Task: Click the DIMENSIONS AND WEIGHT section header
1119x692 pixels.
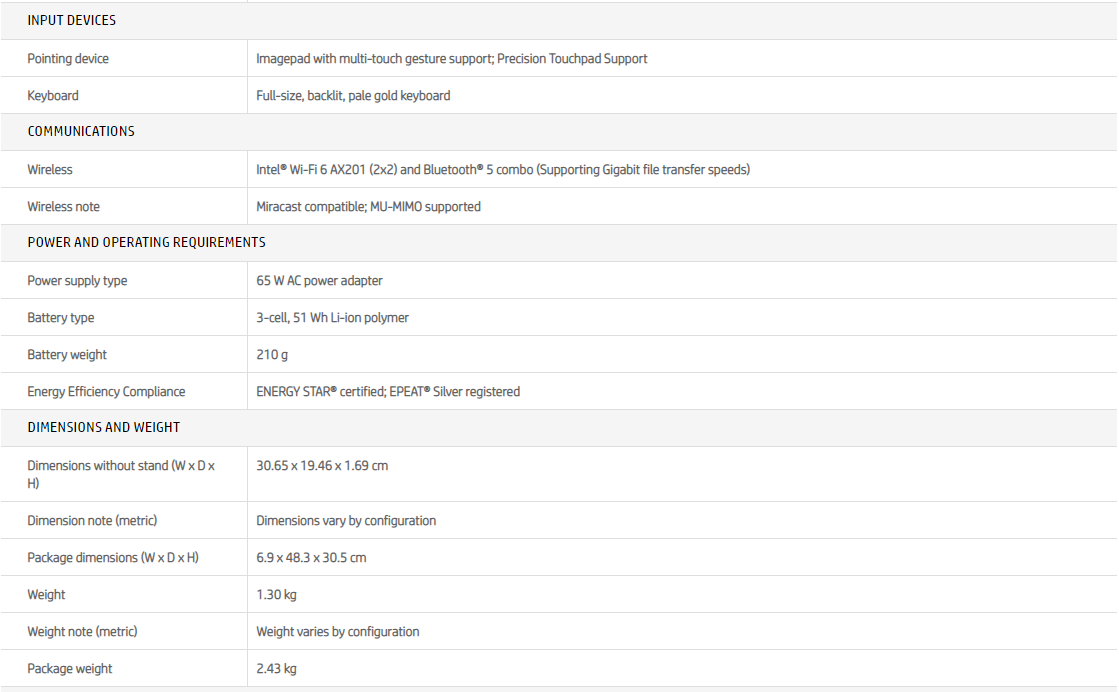Action: coord(104,427)
